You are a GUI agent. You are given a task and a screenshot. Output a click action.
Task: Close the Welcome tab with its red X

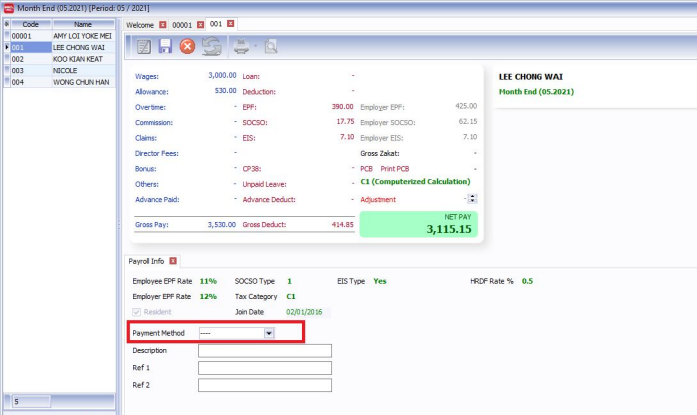point(163,23)
